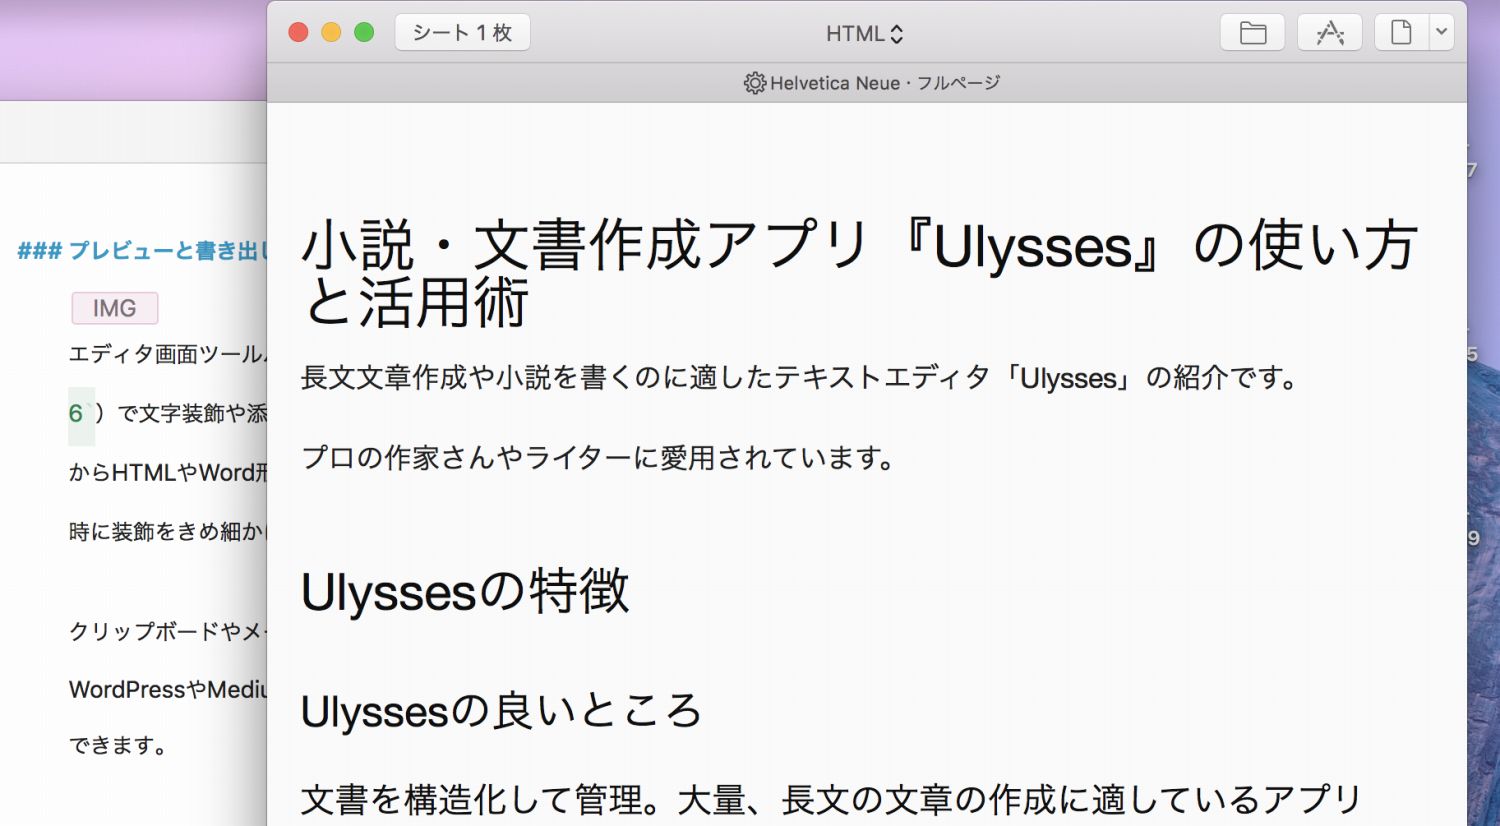The image size is (1500, 826).
Task: Open the folder icon in preview toolbar
Action: (1252, 33)
